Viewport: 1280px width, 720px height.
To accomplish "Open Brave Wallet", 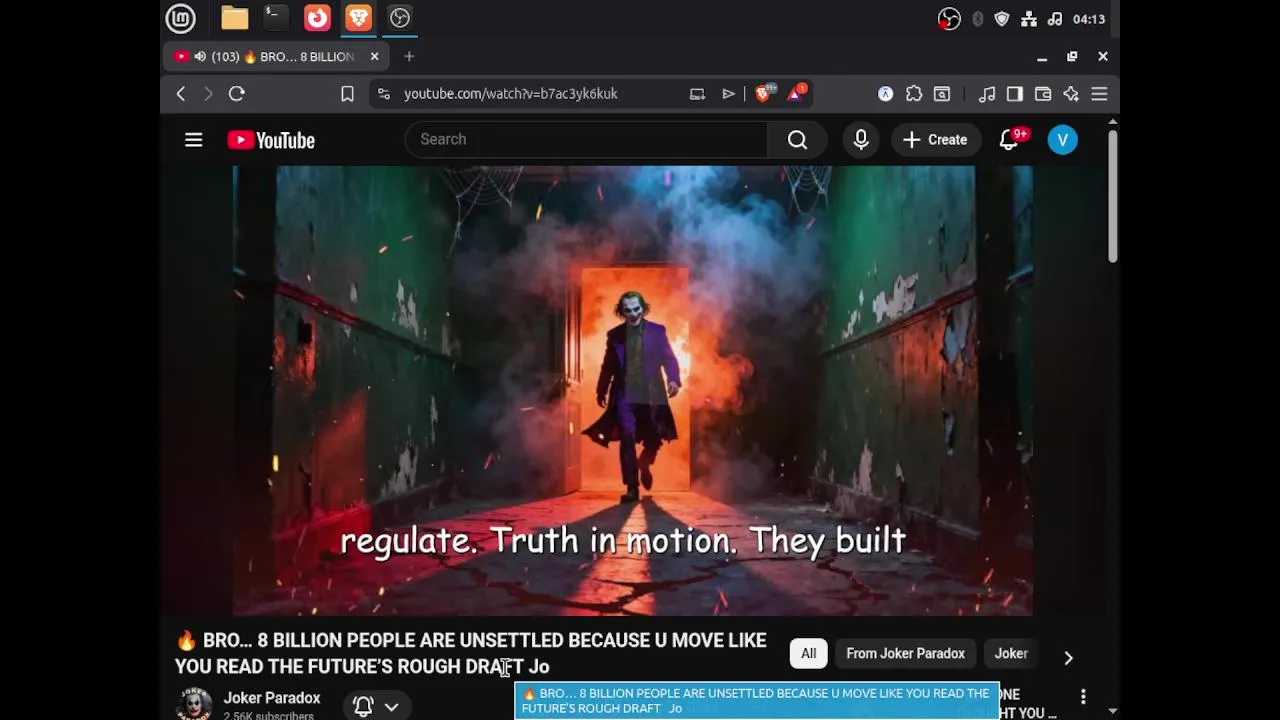I will tap(1043, 94).
